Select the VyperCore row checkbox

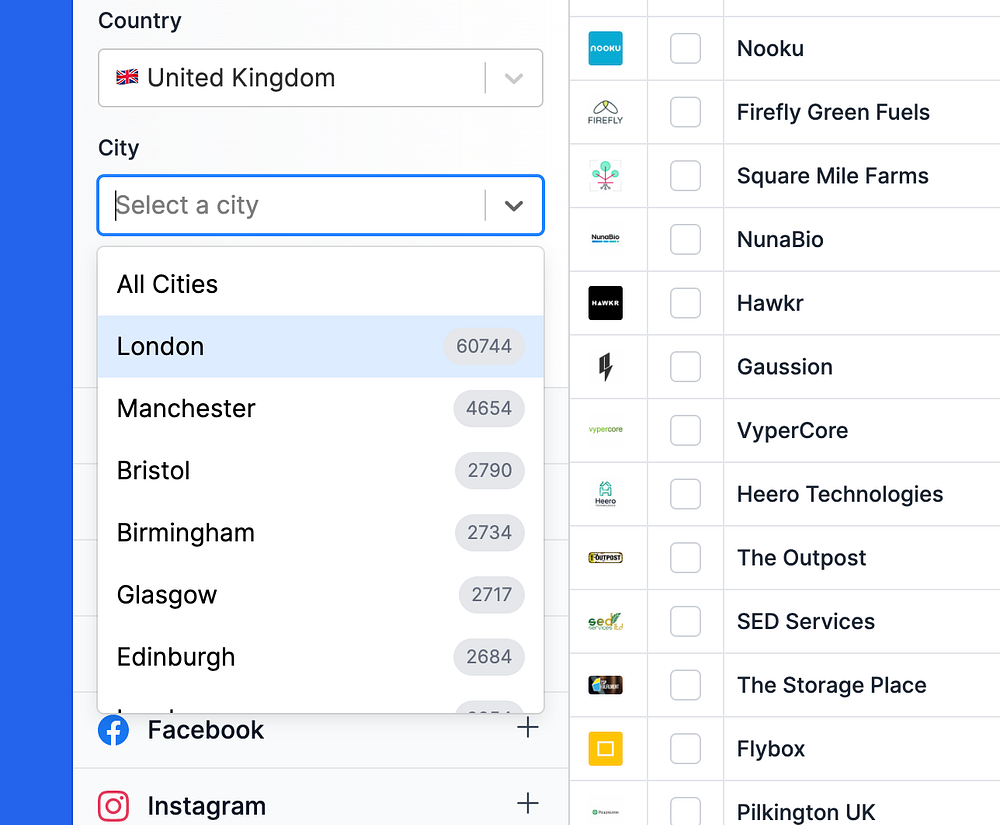tap(685, 430)
